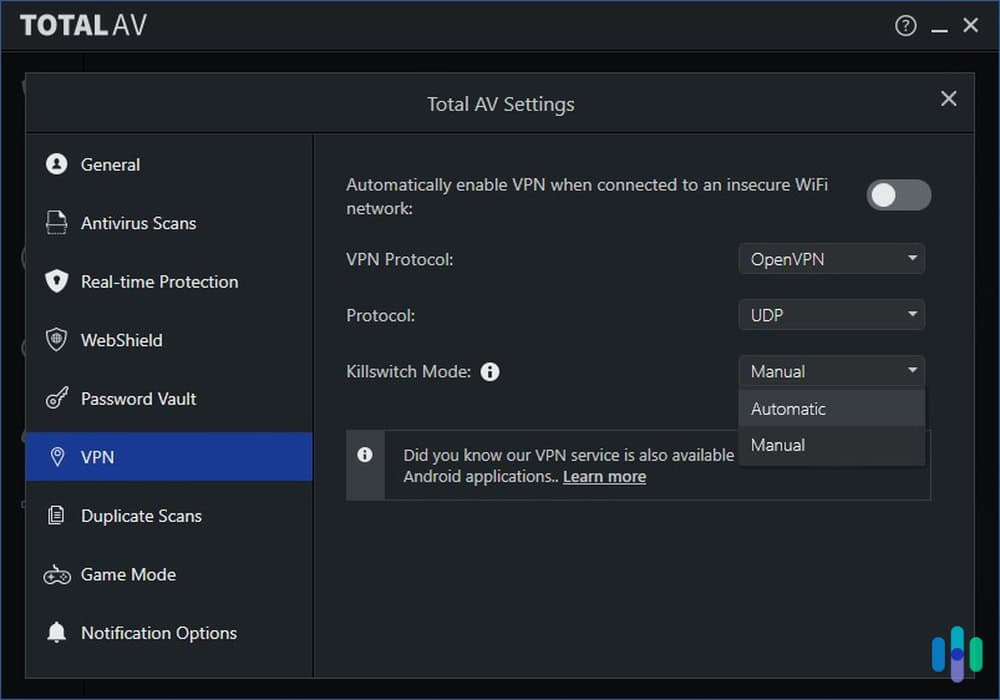Click the Password Vault key icon
The height and width of the screenshot is (700, 1000).
click(x=57, y=398)
